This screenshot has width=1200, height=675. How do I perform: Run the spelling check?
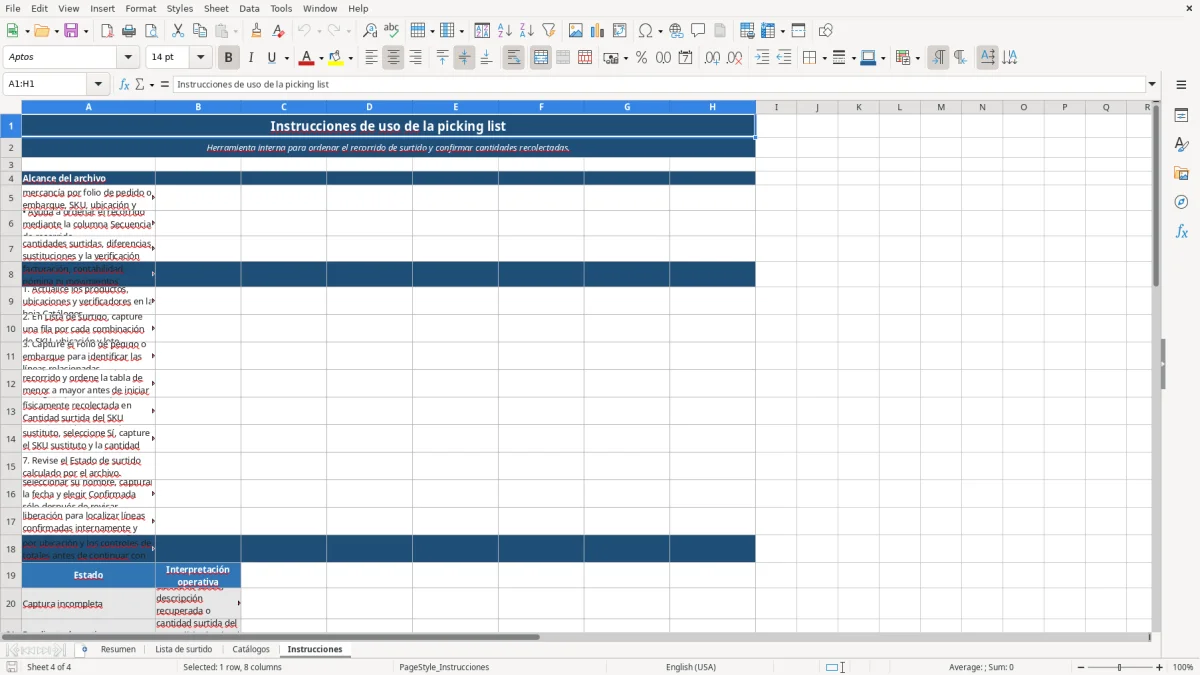[x=392, y=31]
